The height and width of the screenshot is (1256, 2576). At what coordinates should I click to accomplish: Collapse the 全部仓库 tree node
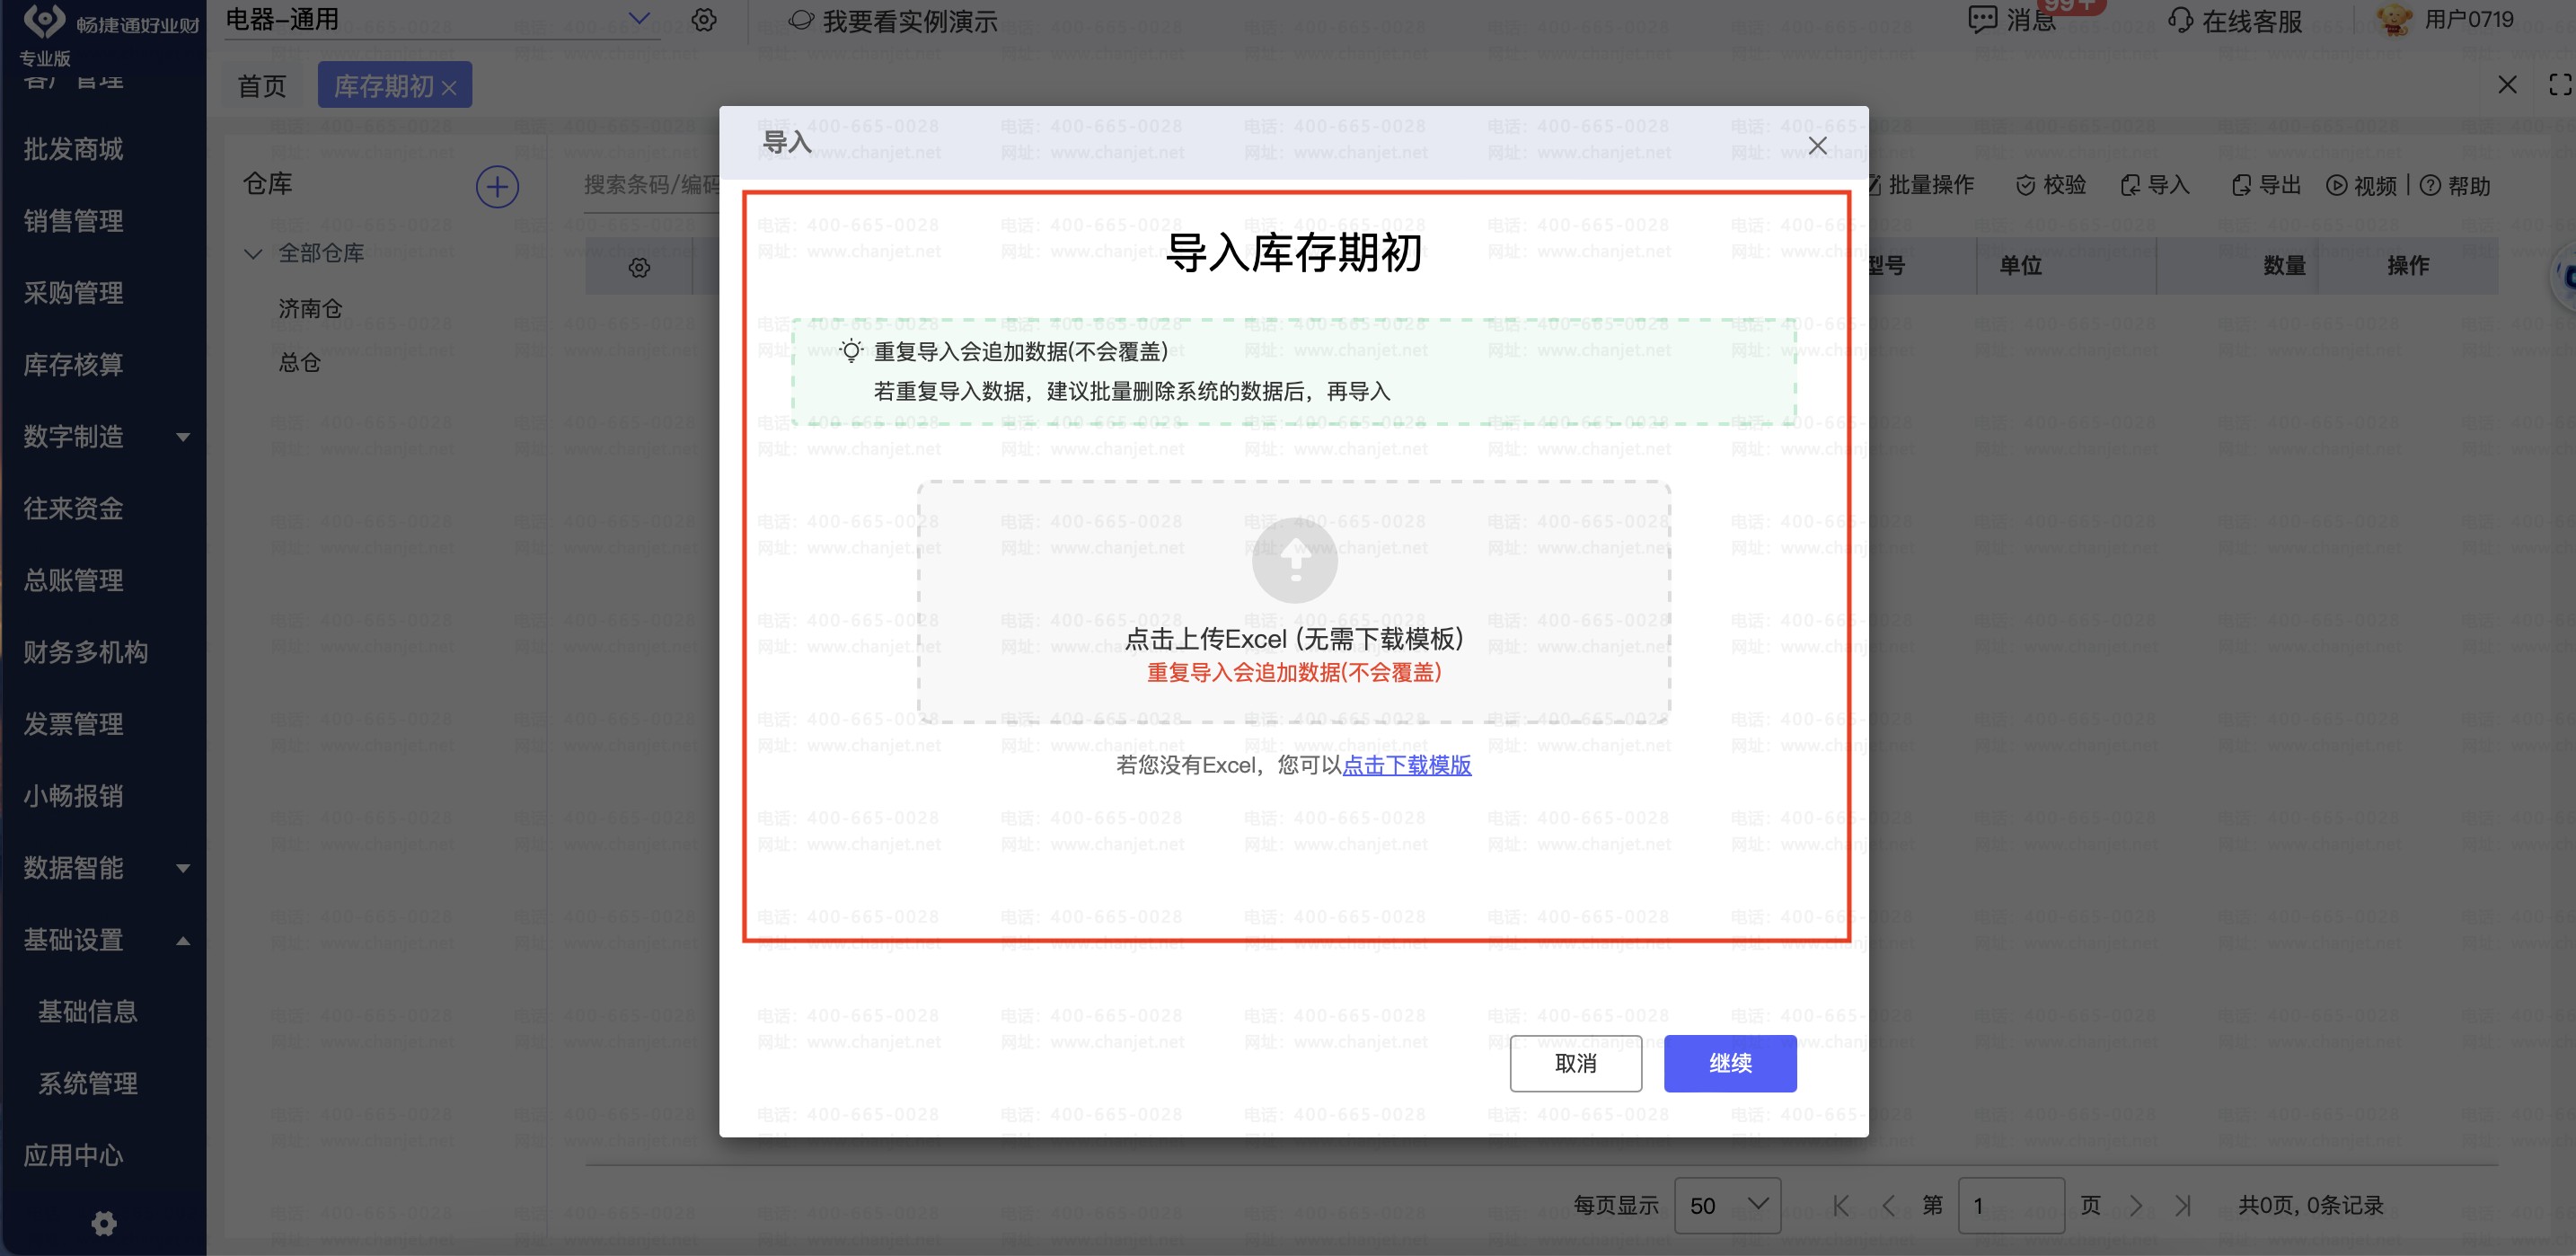tap(253, 254)
